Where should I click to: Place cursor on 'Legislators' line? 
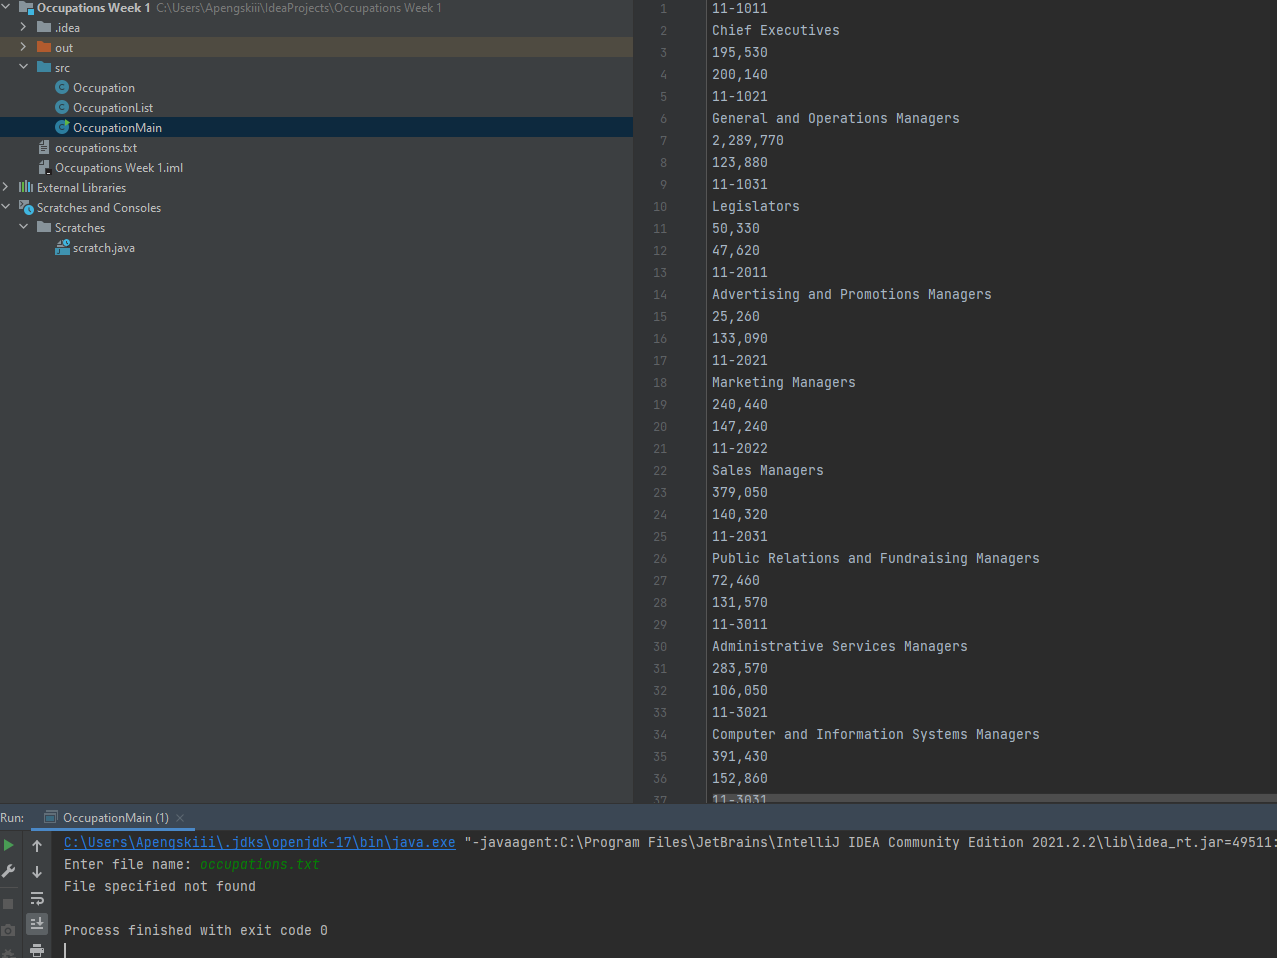[x=756, y=206]
